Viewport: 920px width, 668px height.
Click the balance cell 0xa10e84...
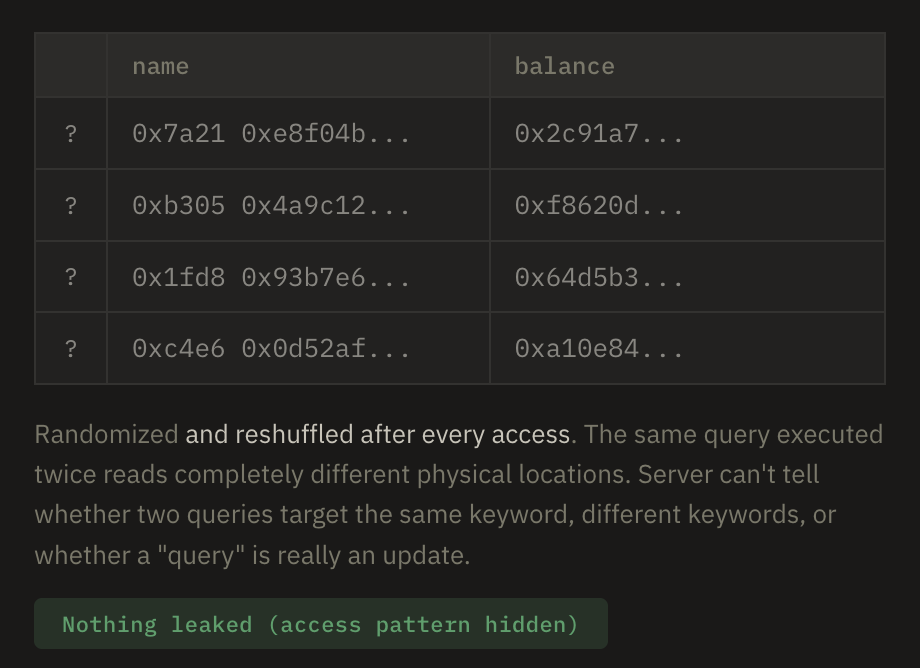pyautogui.click(x=599, y=349)
